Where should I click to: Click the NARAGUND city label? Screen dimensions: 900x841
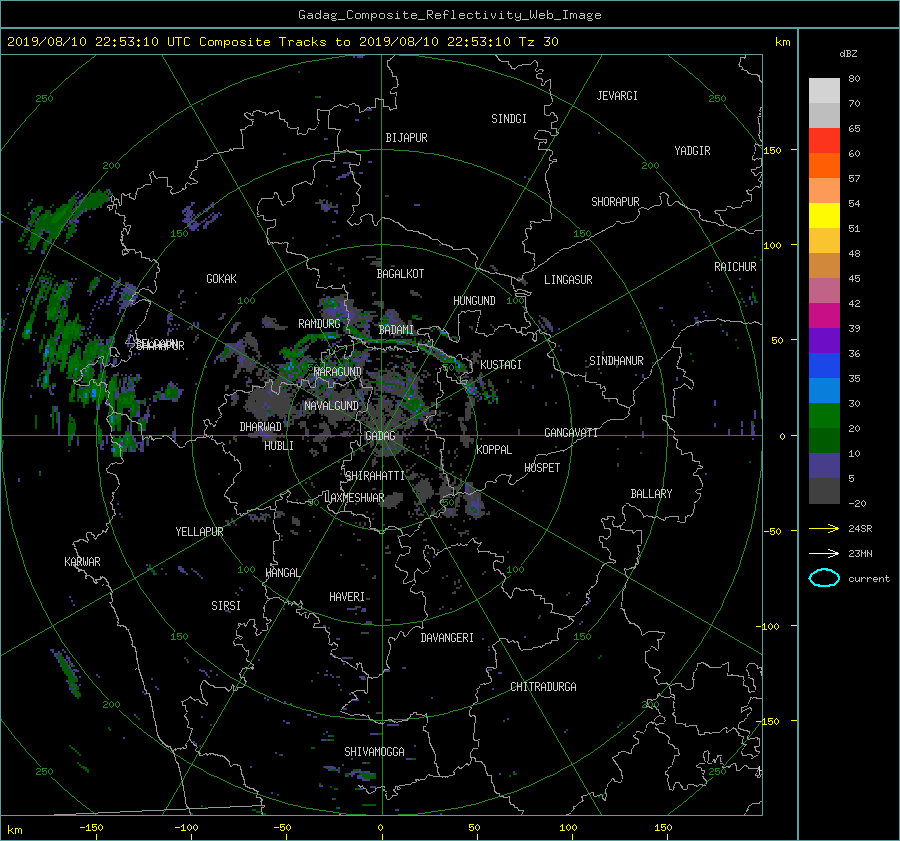pyautogui.click(x=338, y=371)
